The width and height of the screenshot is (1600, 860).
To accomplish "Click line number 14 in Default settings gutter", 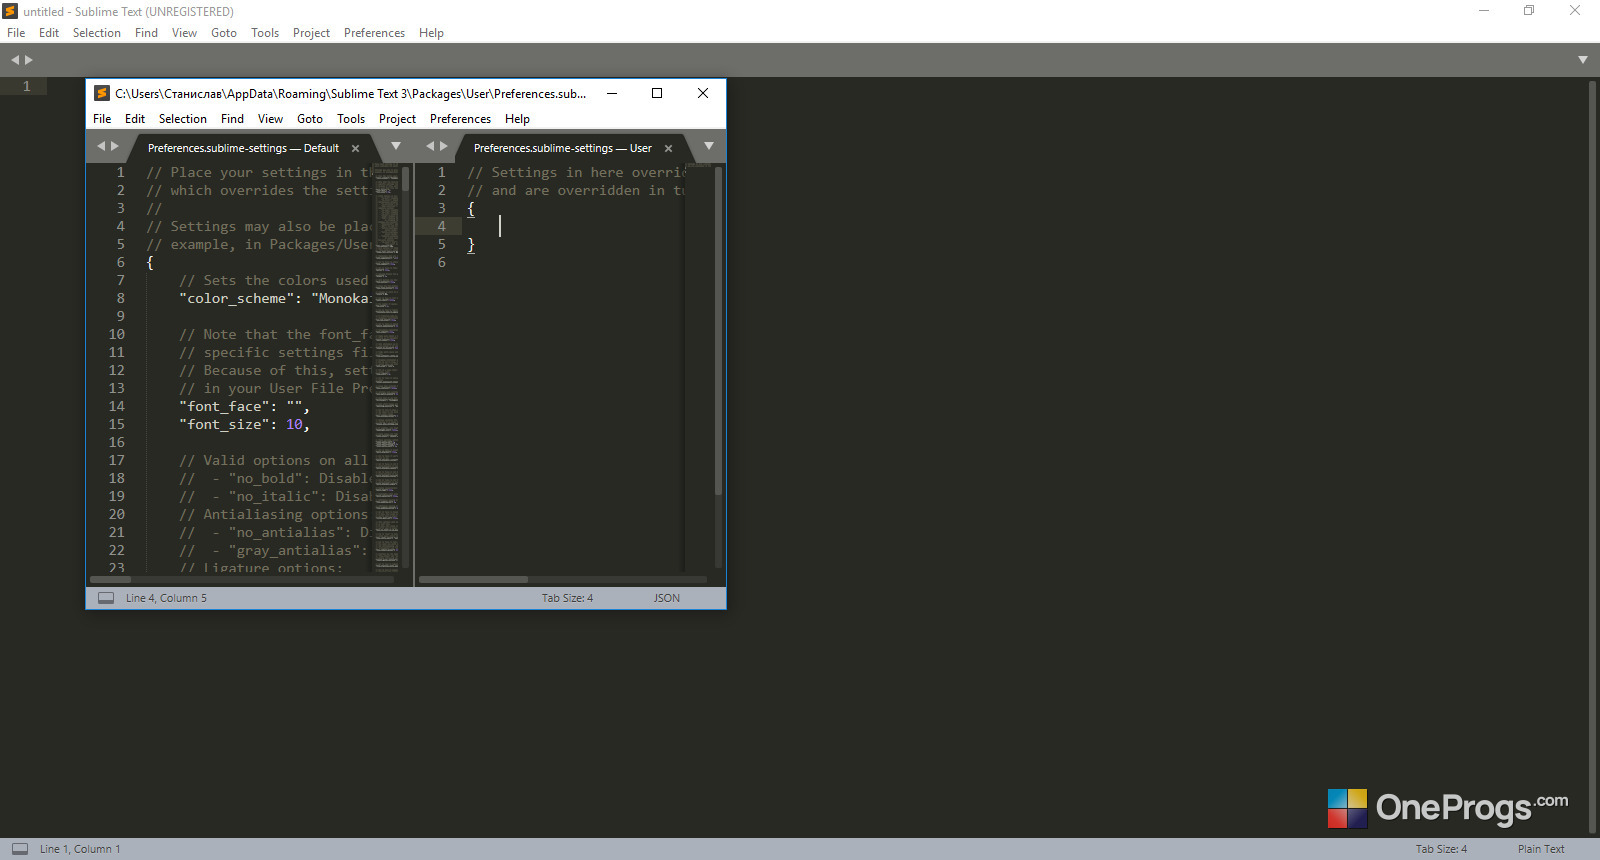I will (x=117, y=406).
